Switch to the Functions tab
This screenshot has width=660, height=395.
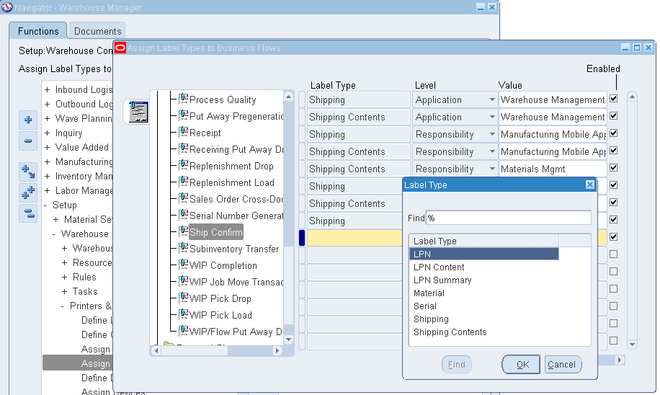pyautogui.click(x=38, y=31)
